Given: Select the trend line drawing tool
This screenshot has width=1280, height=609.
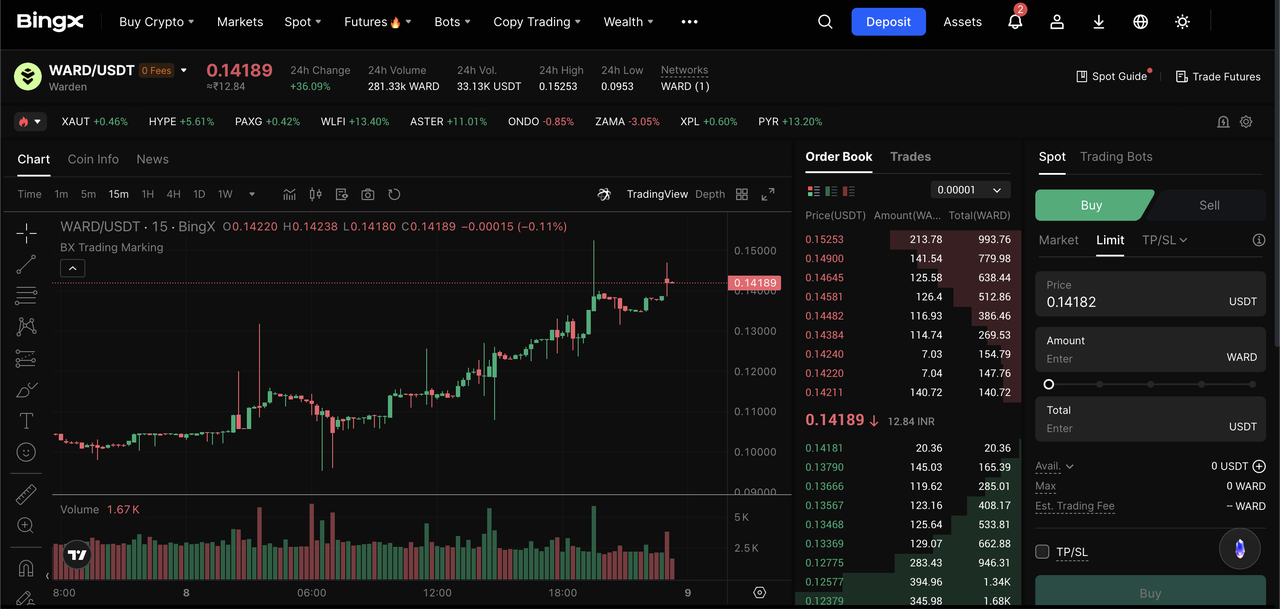Looking at the screenshot, I should point(26,265).
